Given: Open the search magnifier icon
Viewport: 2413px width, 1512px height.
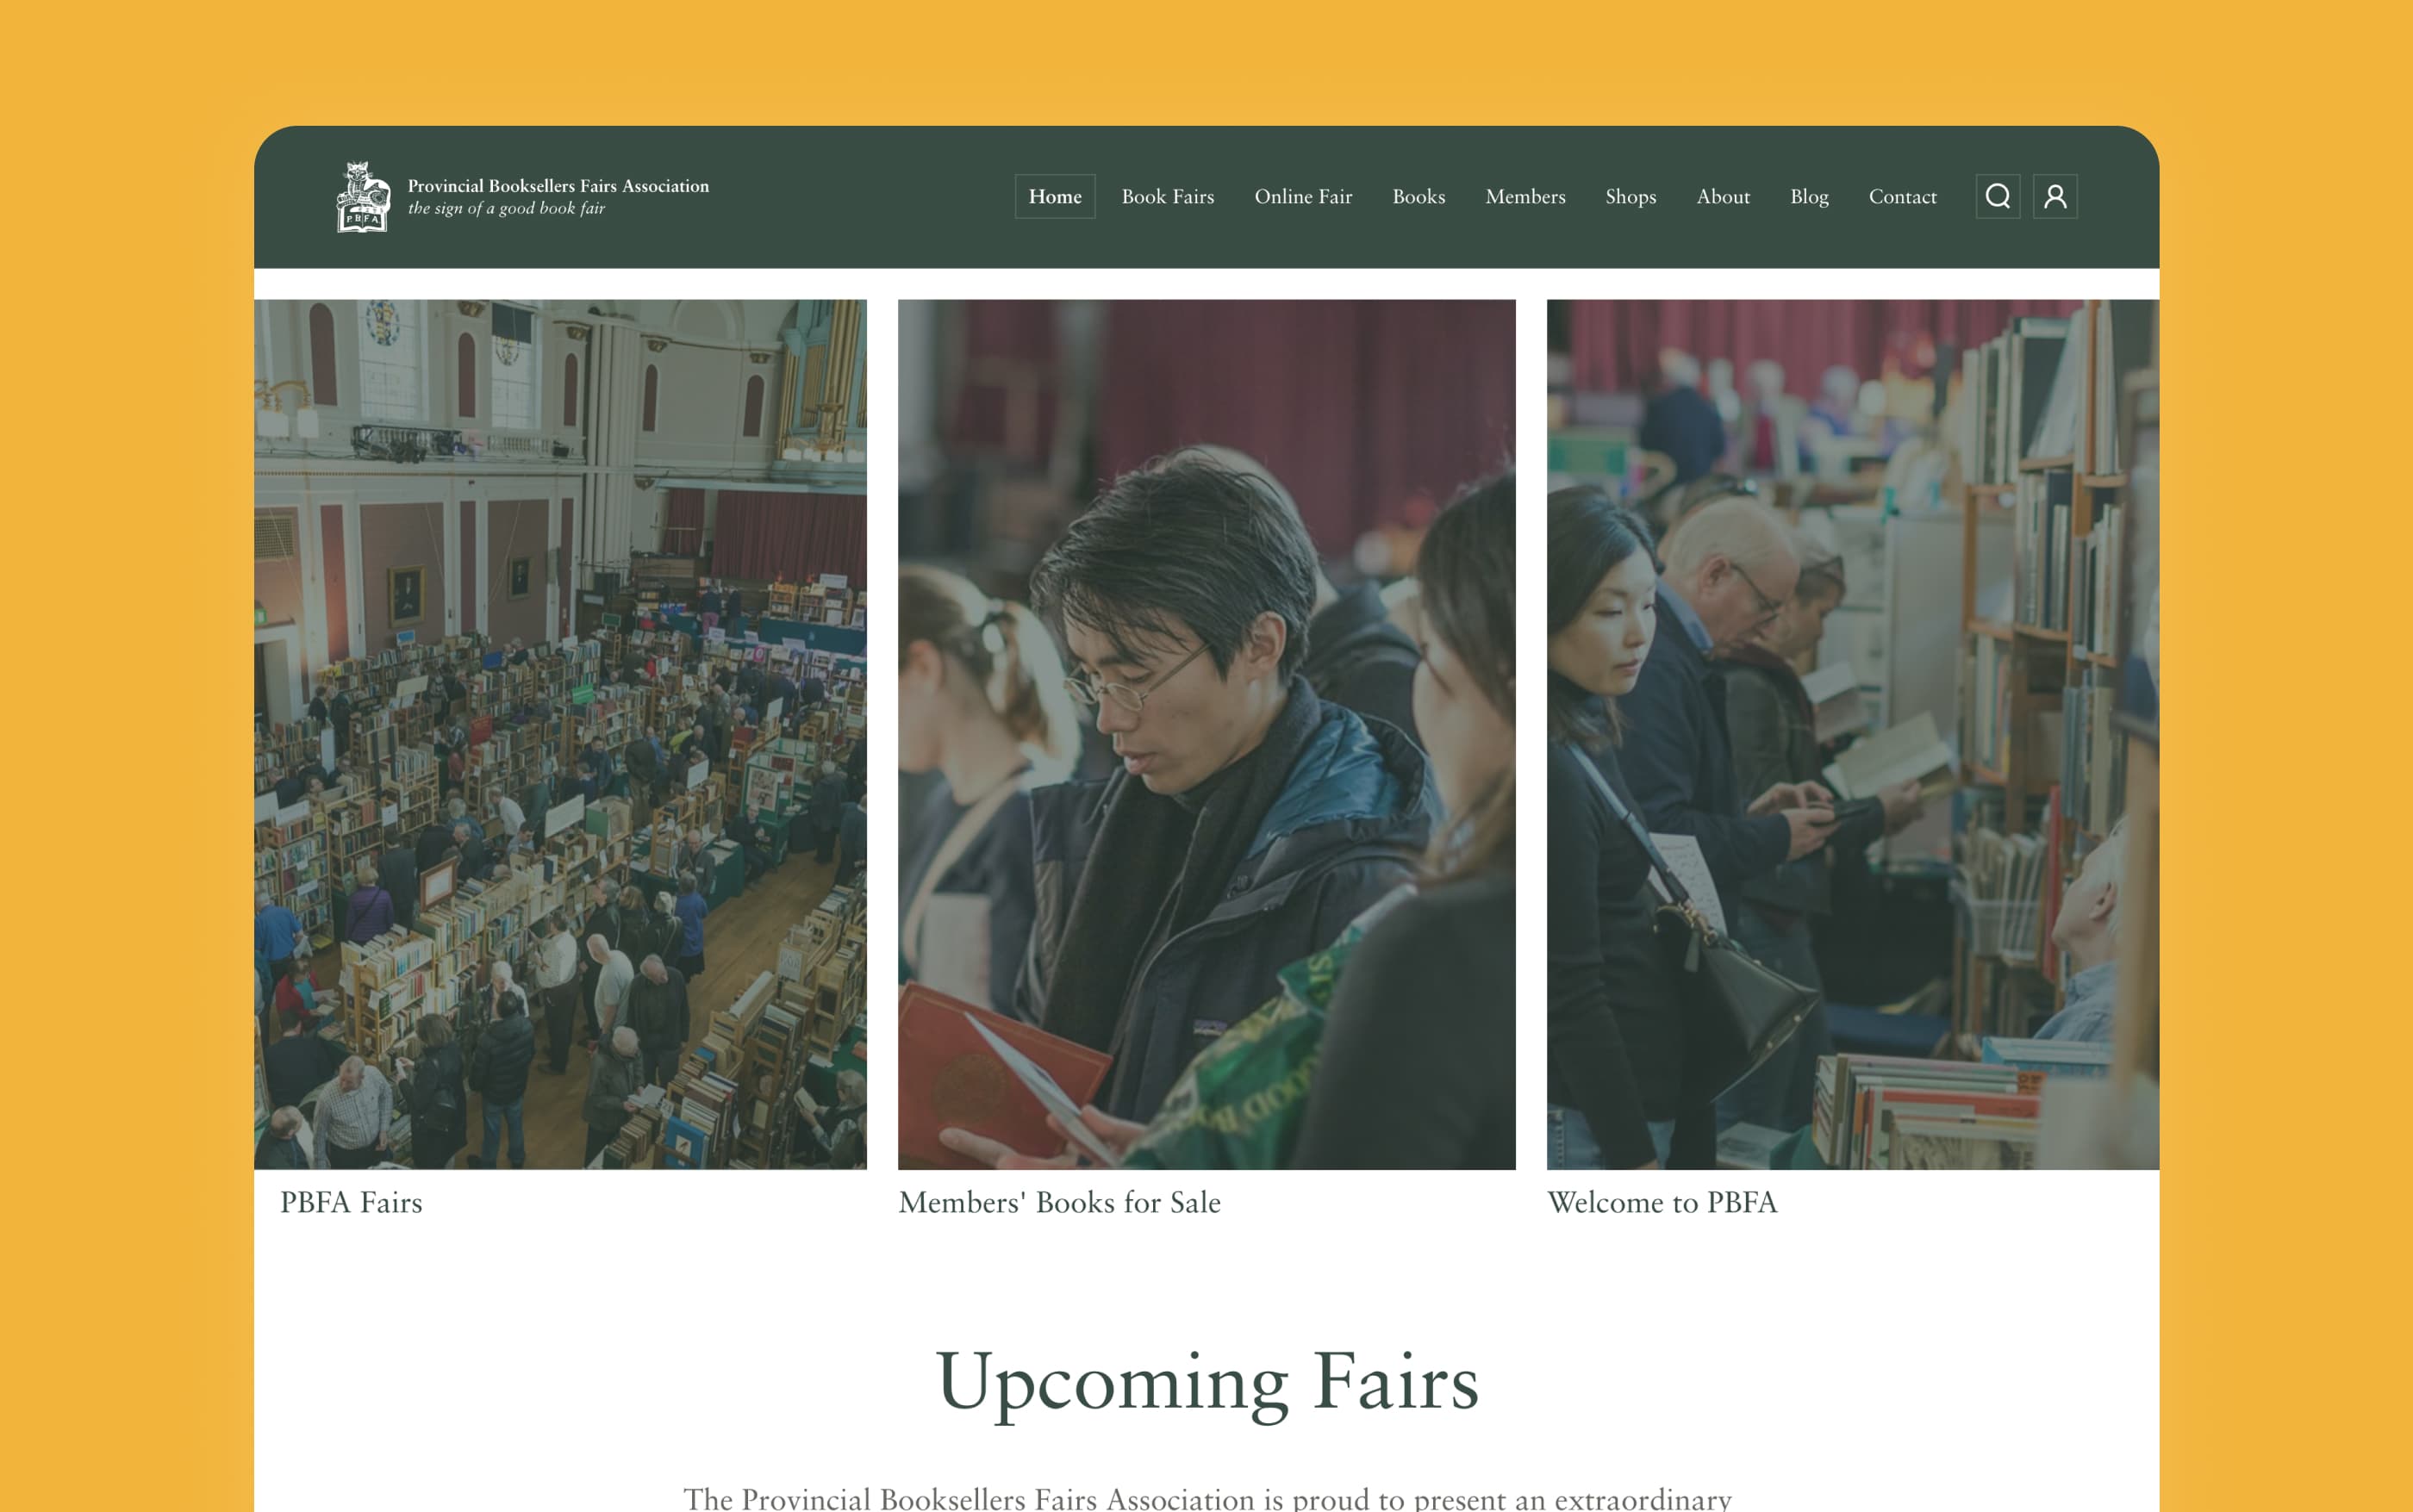Looking at the screenshot, I should click(1997, 196).
